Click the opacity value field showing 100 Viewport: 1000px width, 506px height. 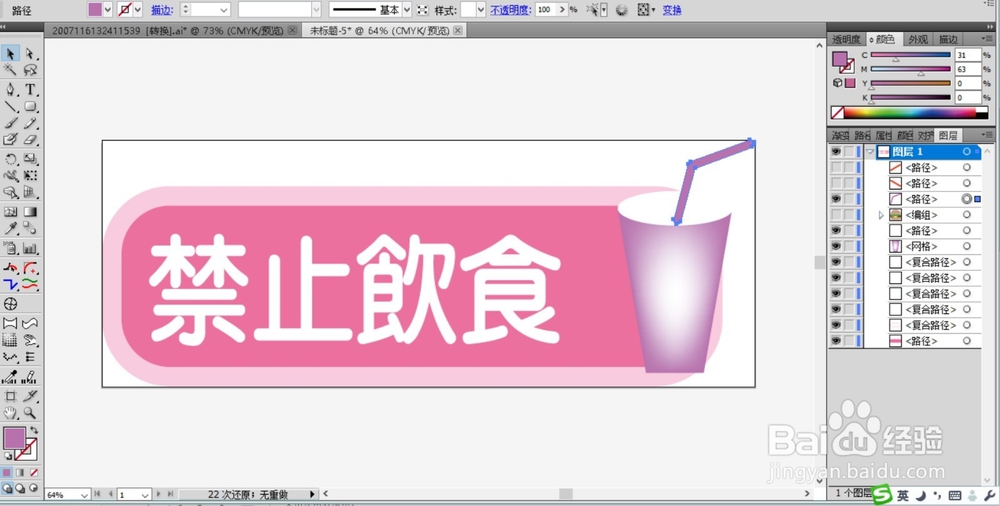[x=545, y=10]
